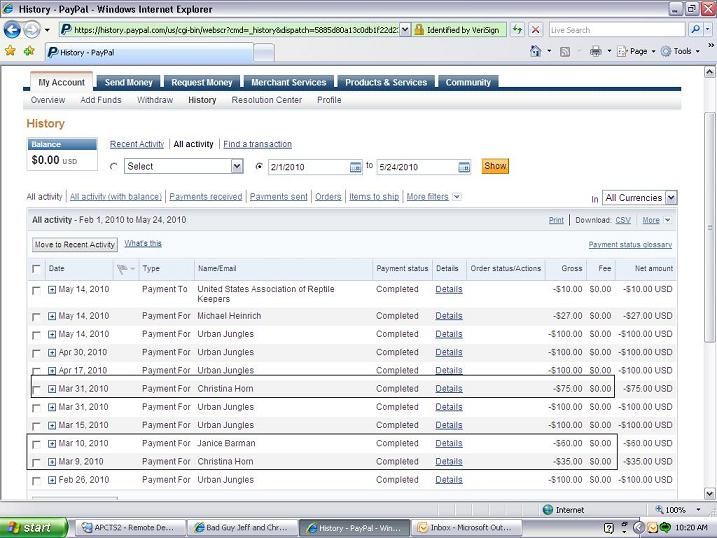
Task: Click the page vertical scrollbar up arrow
Action: [709, 71]
